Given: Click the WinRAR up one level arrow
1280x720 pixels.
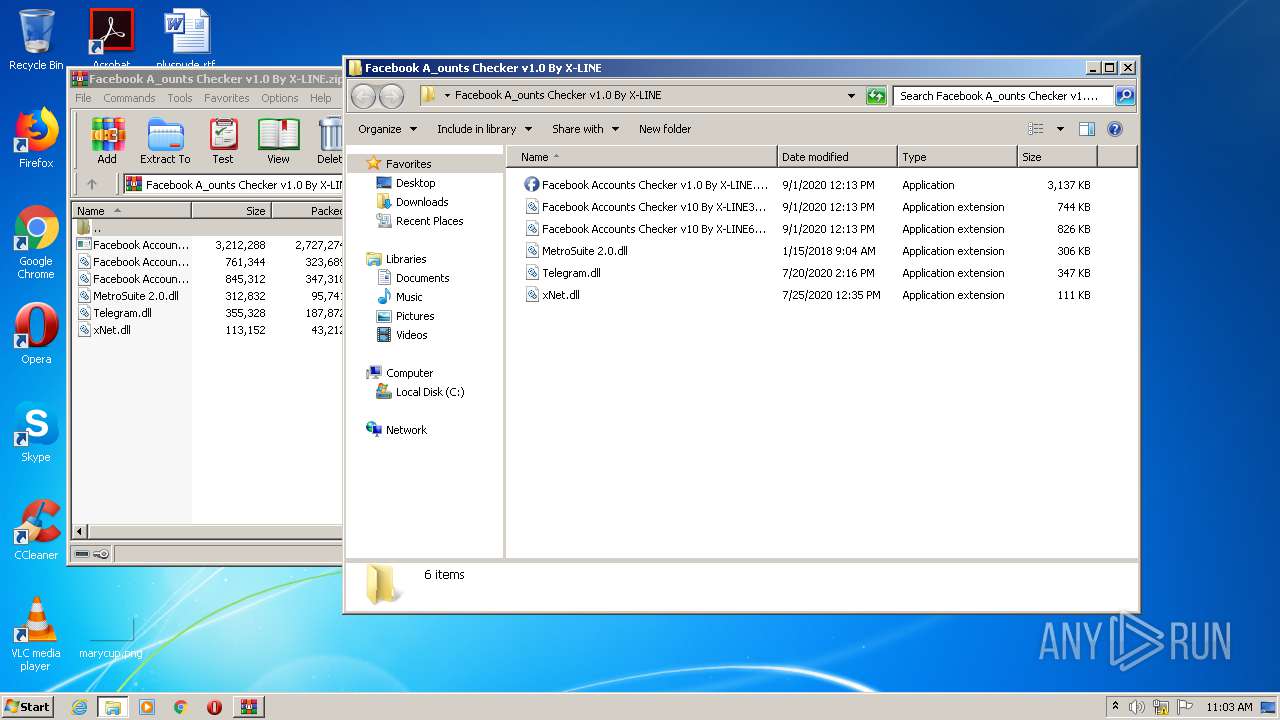Looking at the screenshot, I should pyautogui.click(x=92, y=184).
